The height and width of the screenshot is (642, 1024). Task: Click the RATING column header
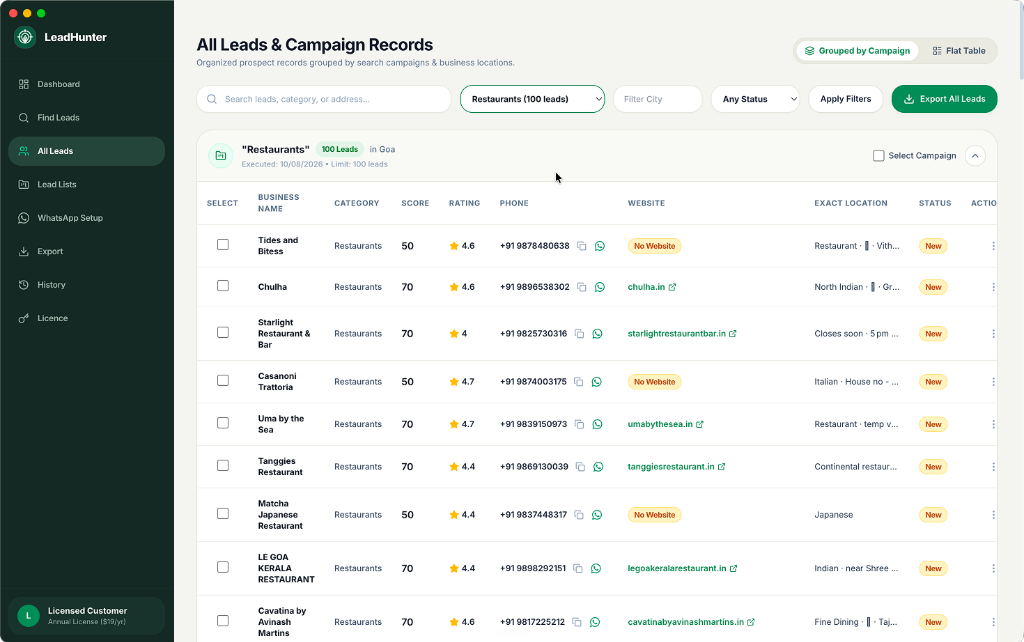point(464,203)
